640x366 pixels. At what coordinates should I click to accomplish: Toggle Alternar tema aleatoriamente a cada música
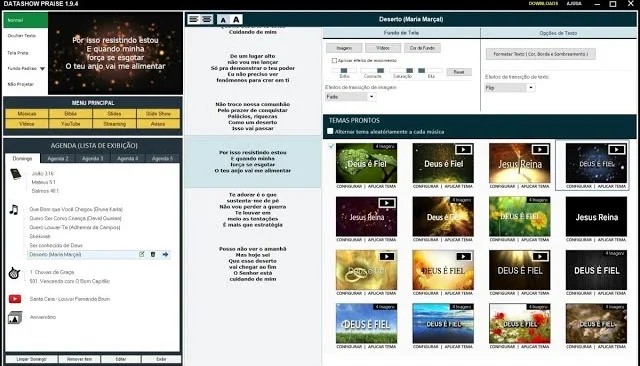[330, 131]
